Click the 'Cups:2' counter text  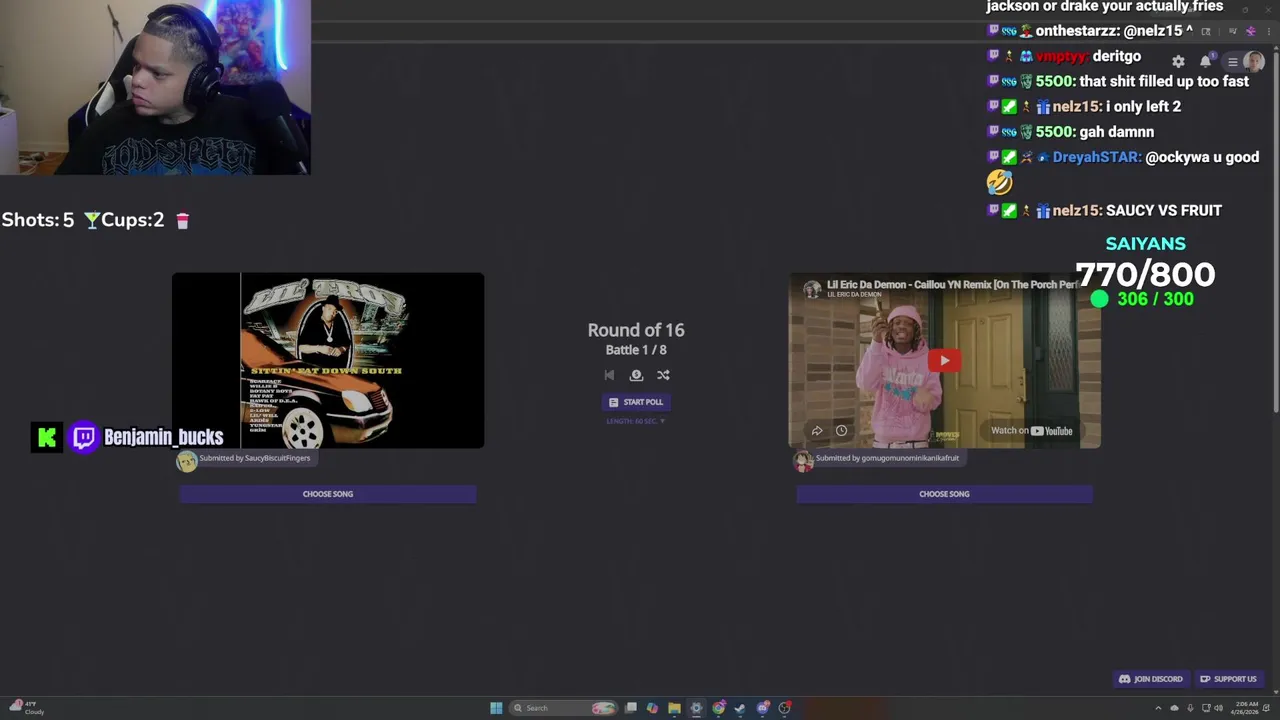[132, 220]
